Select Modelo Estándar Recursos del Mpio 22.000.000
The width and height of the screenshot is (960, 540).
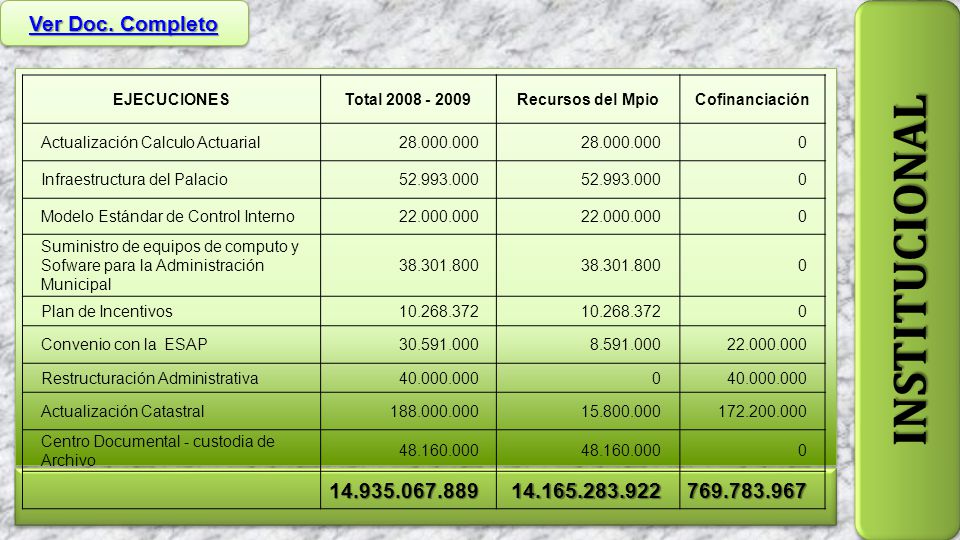621,216
